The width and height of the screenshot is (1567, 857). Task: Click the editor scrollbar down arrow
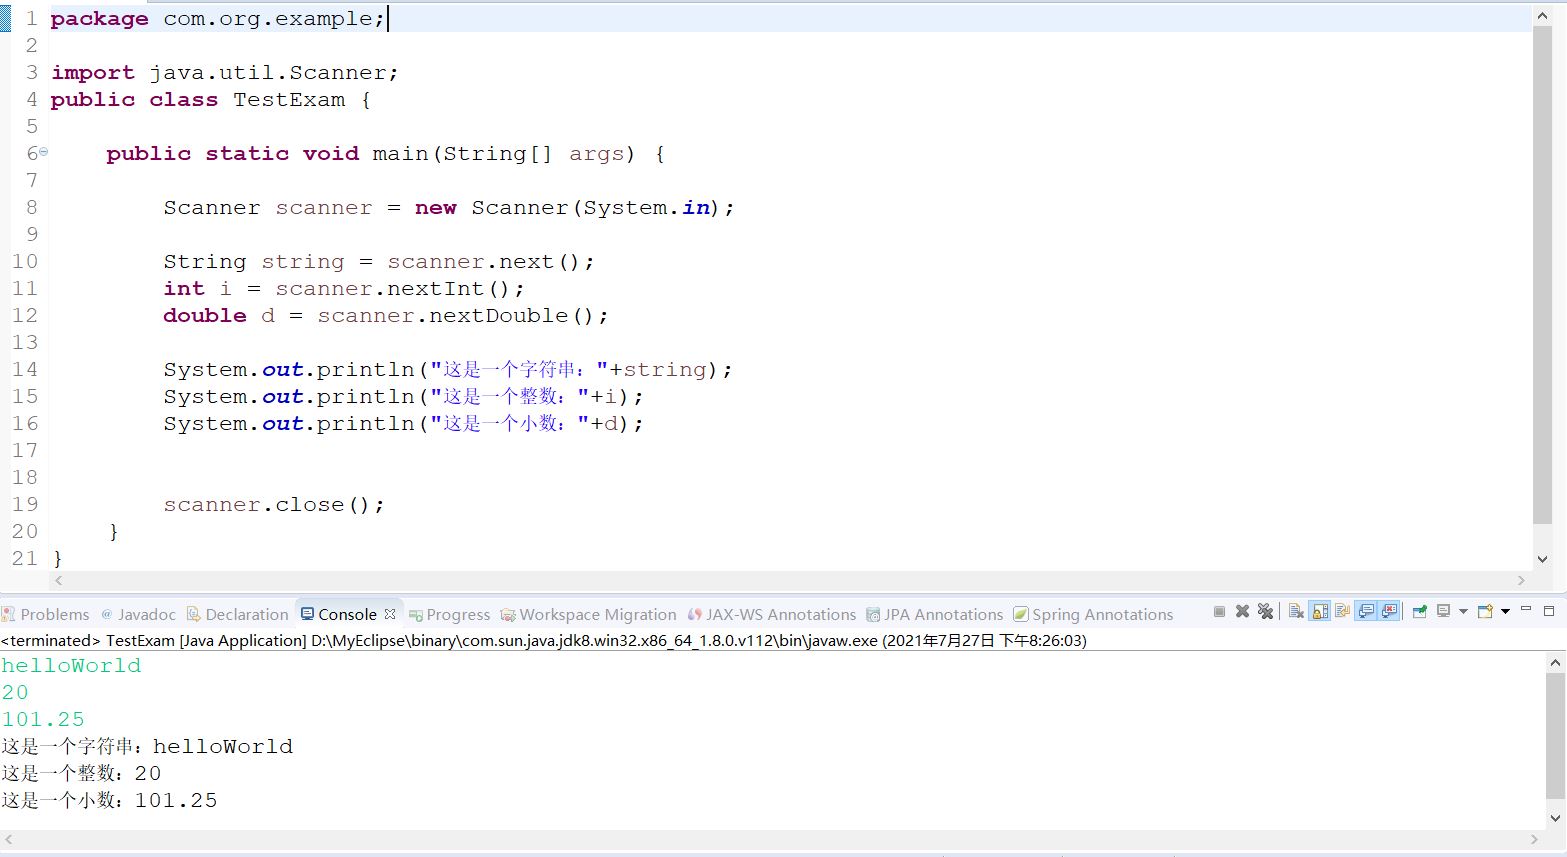1542,560
